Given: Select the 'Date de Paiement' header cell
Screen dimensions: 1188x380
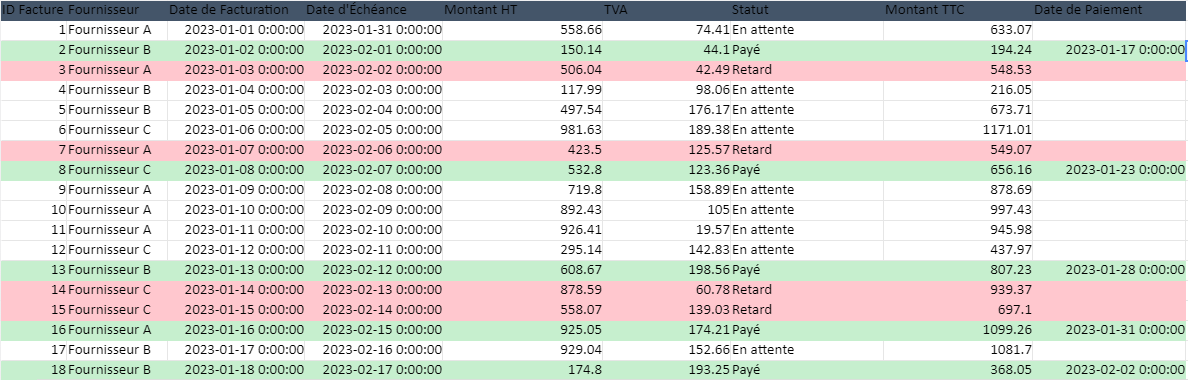Looking at the screenshot, I should pos(1110,11).
